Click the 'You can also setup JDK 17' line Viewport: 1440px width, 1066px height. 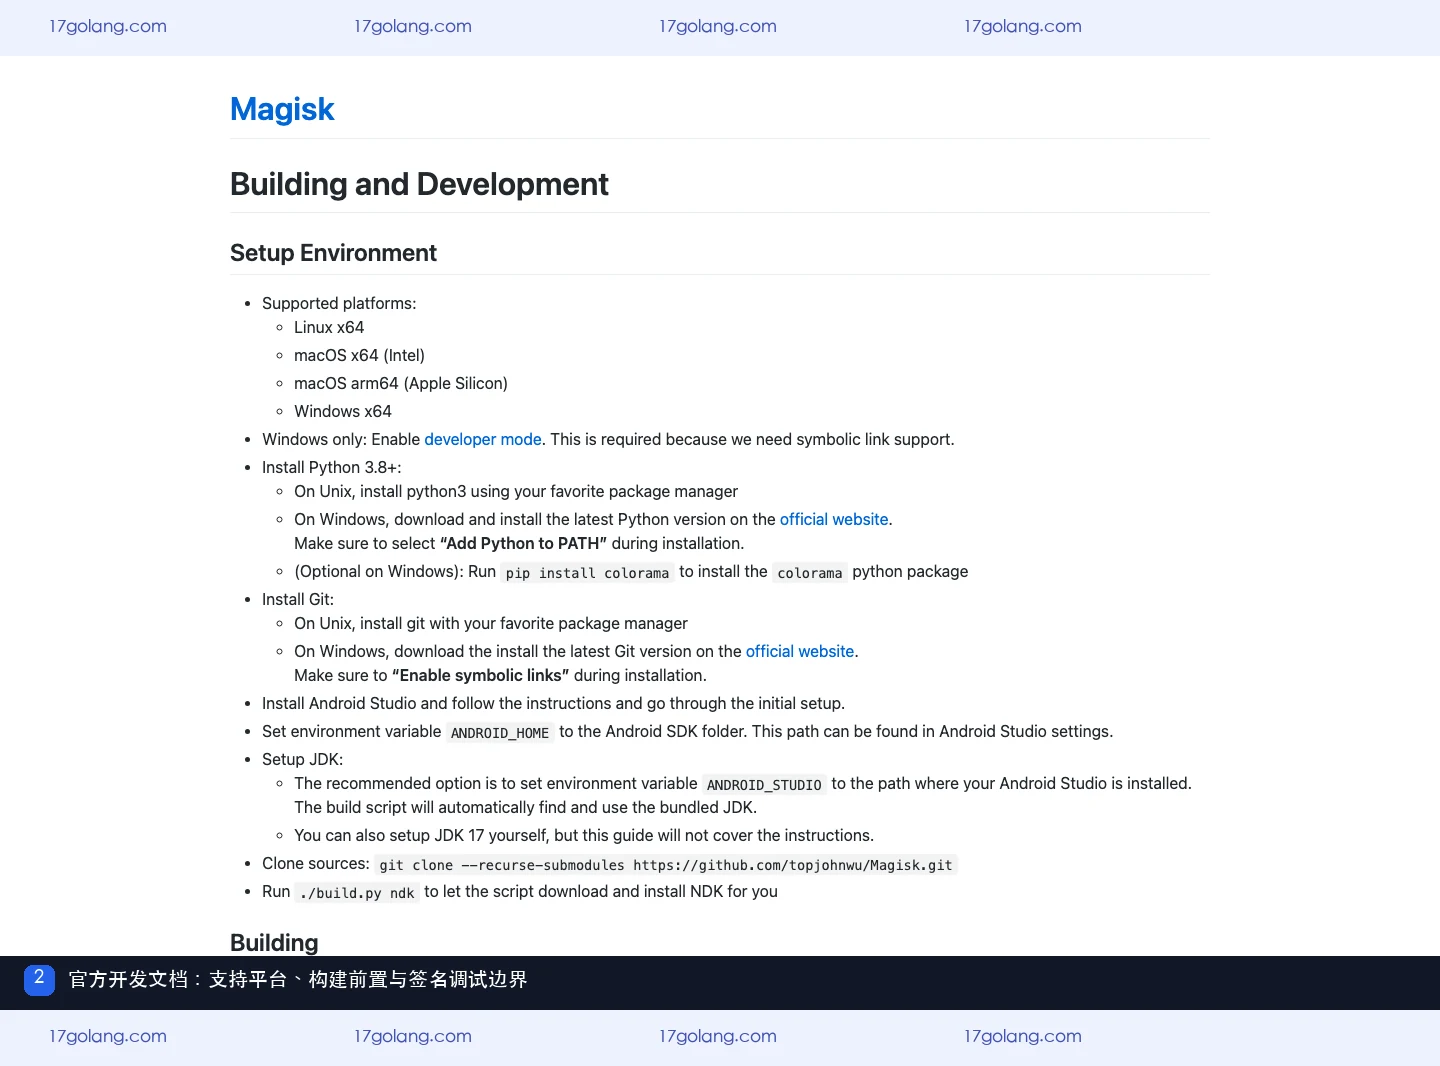click(584, 835)
